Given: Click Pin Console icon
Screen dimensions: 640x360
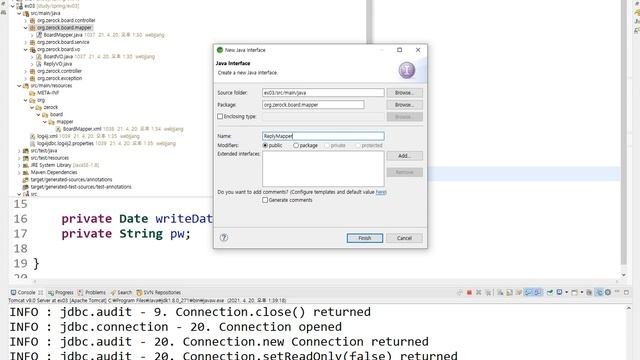Looking at the screenshot, I should [550, 292].
